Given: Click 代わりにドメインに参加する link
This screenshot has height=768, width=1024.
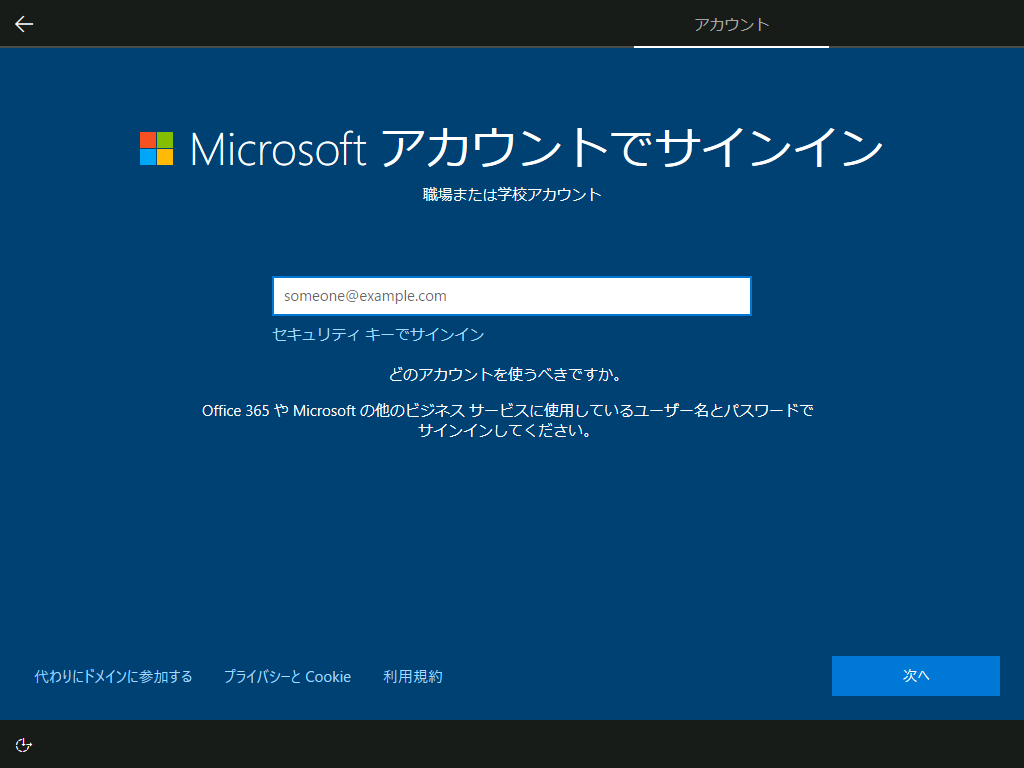Looking at the screenshot, I should [113, 677].
